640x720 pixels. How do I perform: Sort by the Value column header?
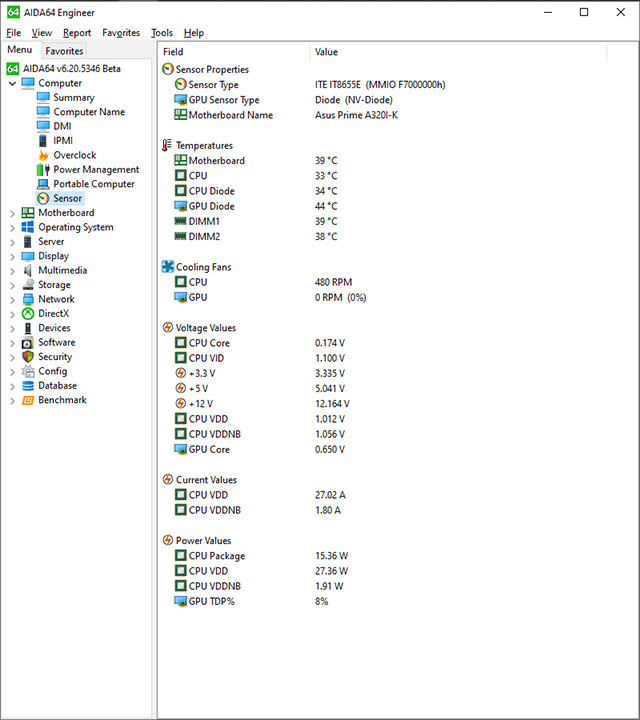pyautogui.click(x=458, y=52)
